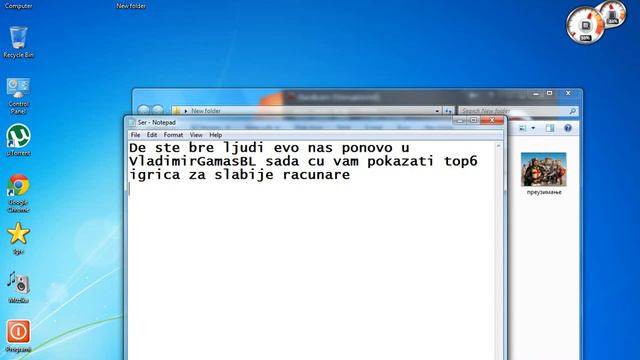Screen dimensions: 640x360
Task: Click the Notepad icon in title bar
Action: click(132, 122)
